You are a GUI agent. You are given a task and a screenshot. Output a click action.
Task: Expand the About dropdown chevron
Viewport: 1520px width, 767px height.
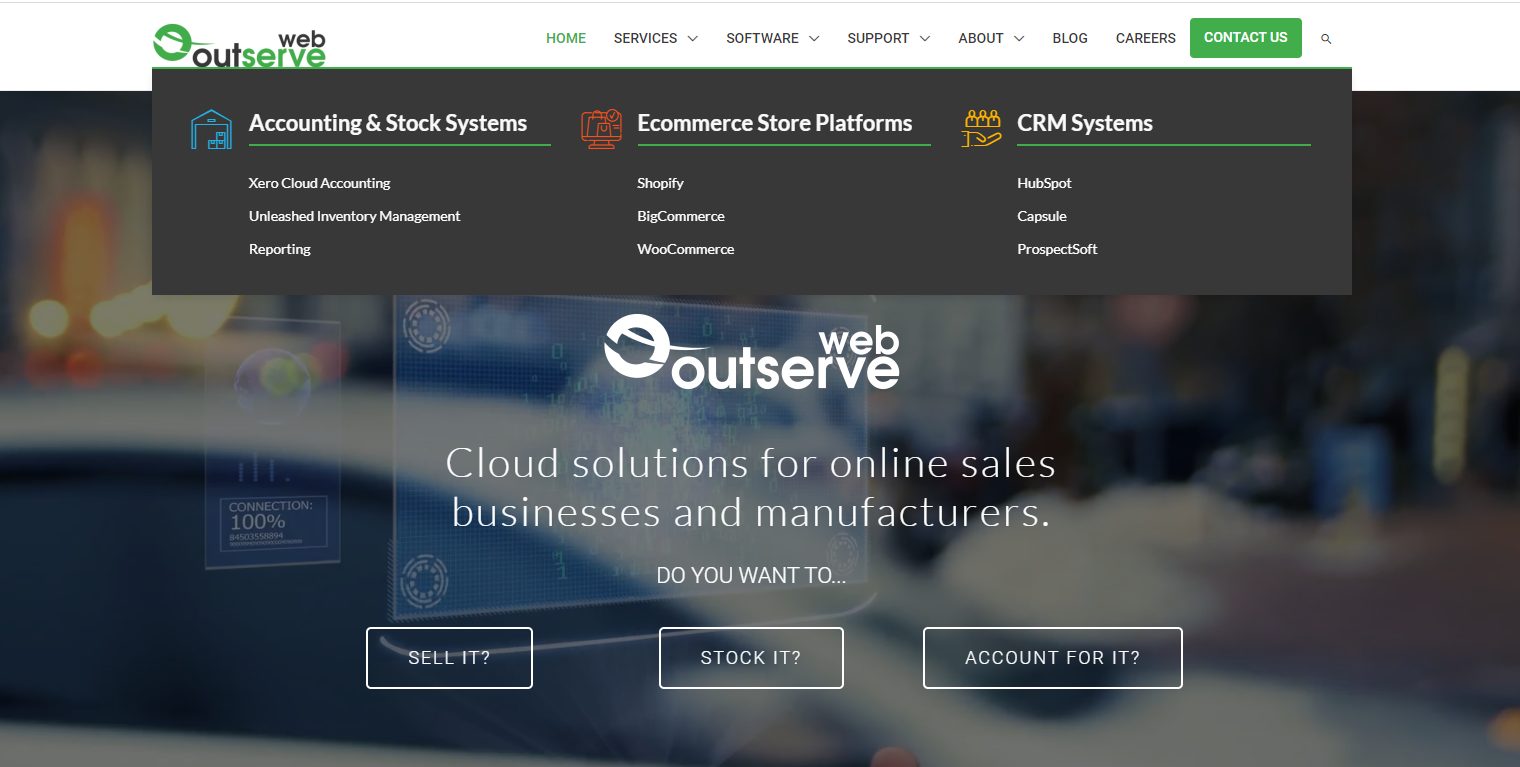point(1019,39)
